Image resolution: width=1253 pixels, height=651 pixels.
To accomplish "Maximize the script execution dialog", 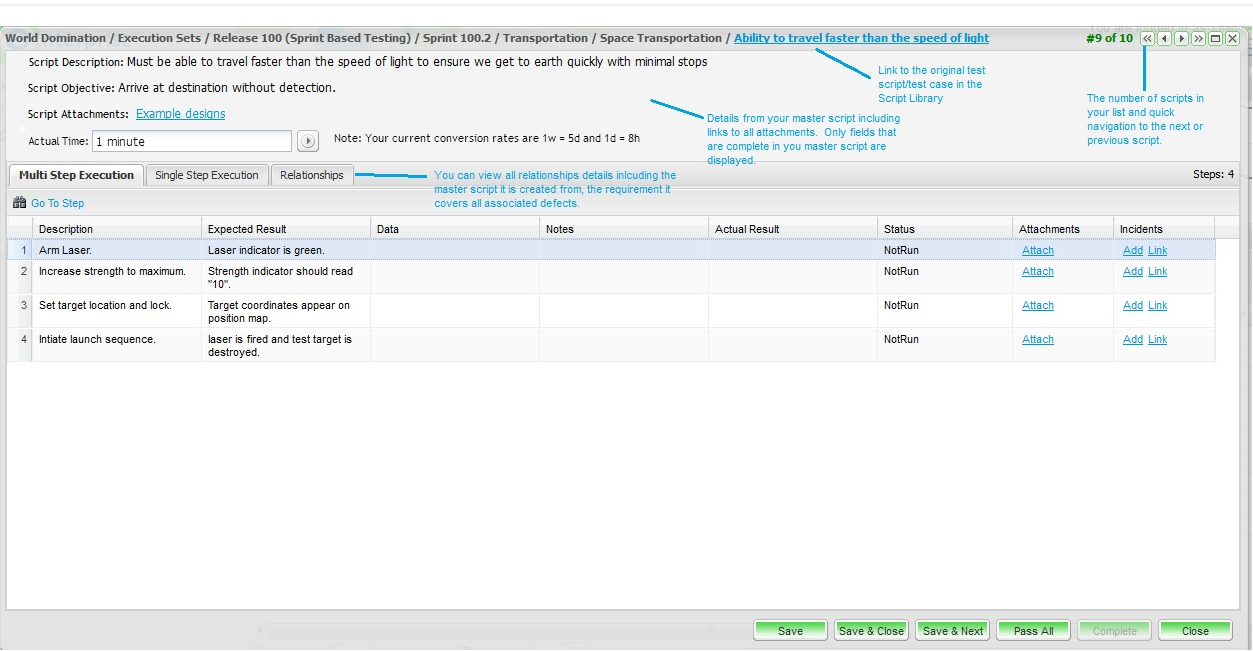I will [x=1215, y=39].
